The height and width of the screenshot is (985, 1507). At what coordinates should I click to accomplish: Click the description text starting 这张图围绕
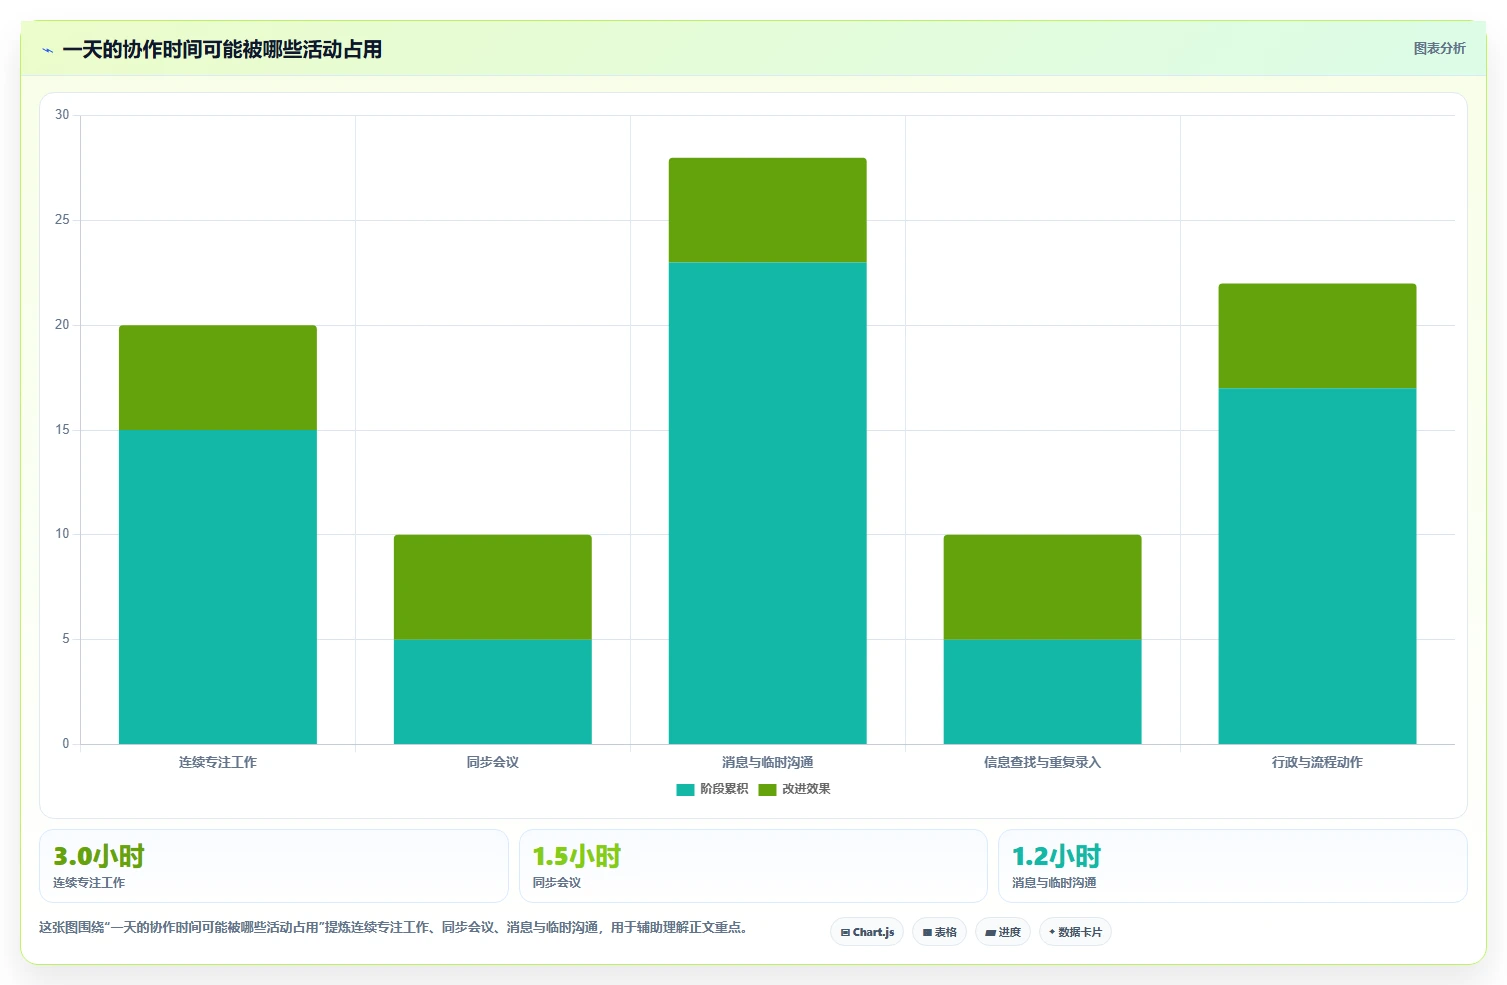[394, 927]
